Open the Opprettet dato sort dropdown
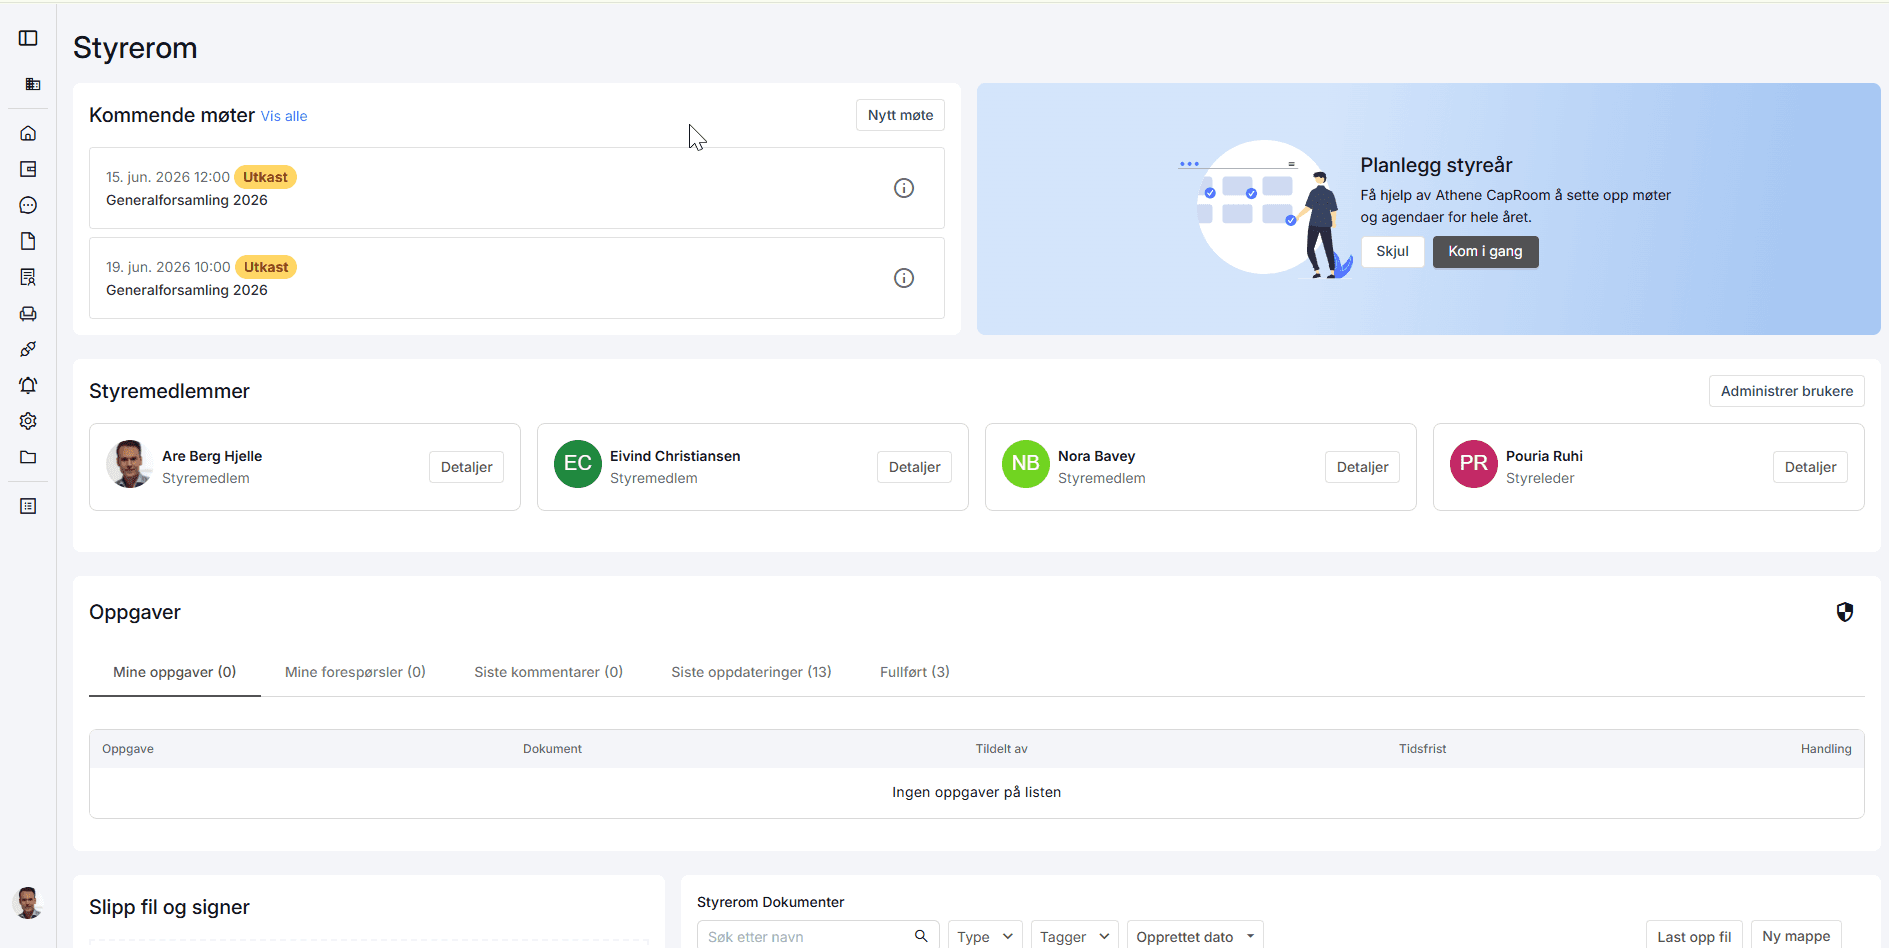1889x948 pixels. coord(1195,936)
